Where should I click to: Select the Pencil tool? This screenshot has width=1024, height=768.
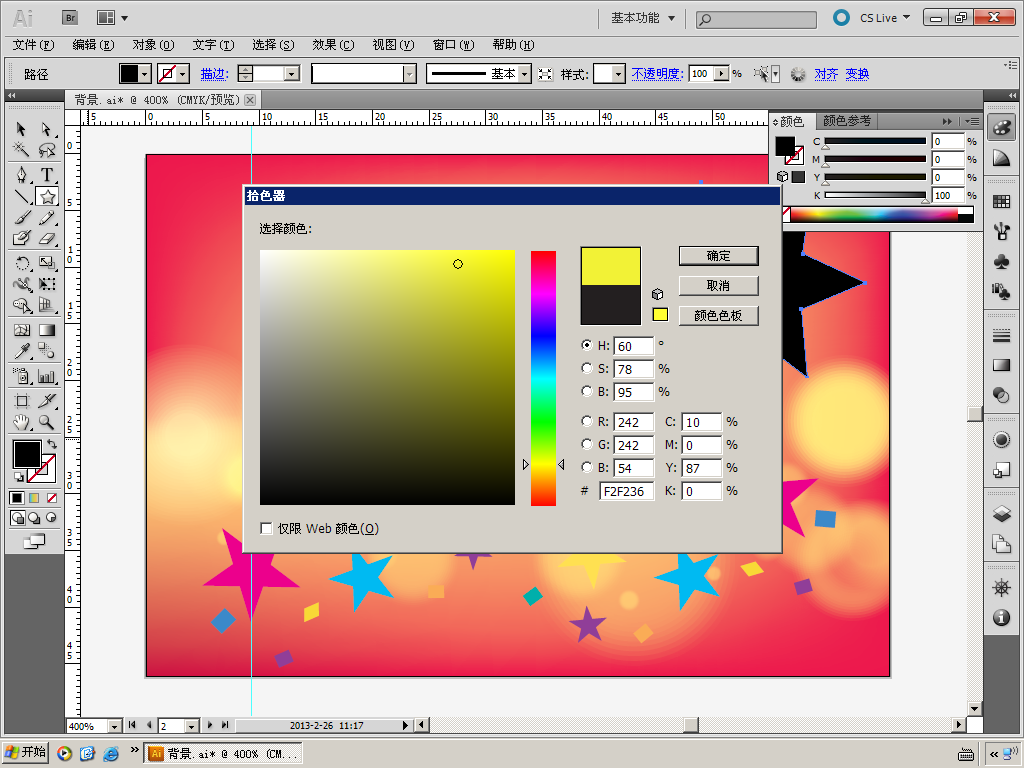[x=46, y=217]
